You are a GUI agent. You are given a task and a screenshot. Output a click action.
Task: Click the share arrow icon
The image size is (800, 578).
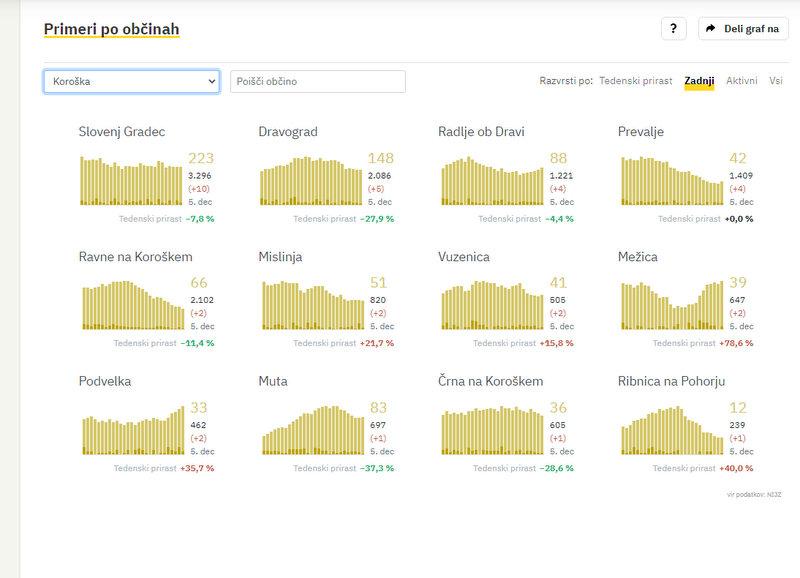pyautogui.click(x=711, y=29)
